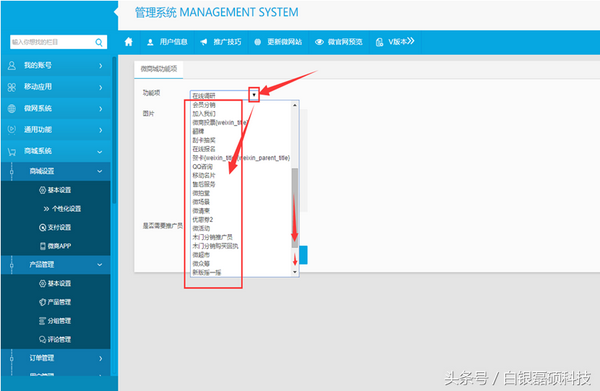The width and height of the screenshot is (600, 391).
Task: Choose 木门分销购买回执 from the list
Action: 215,246
